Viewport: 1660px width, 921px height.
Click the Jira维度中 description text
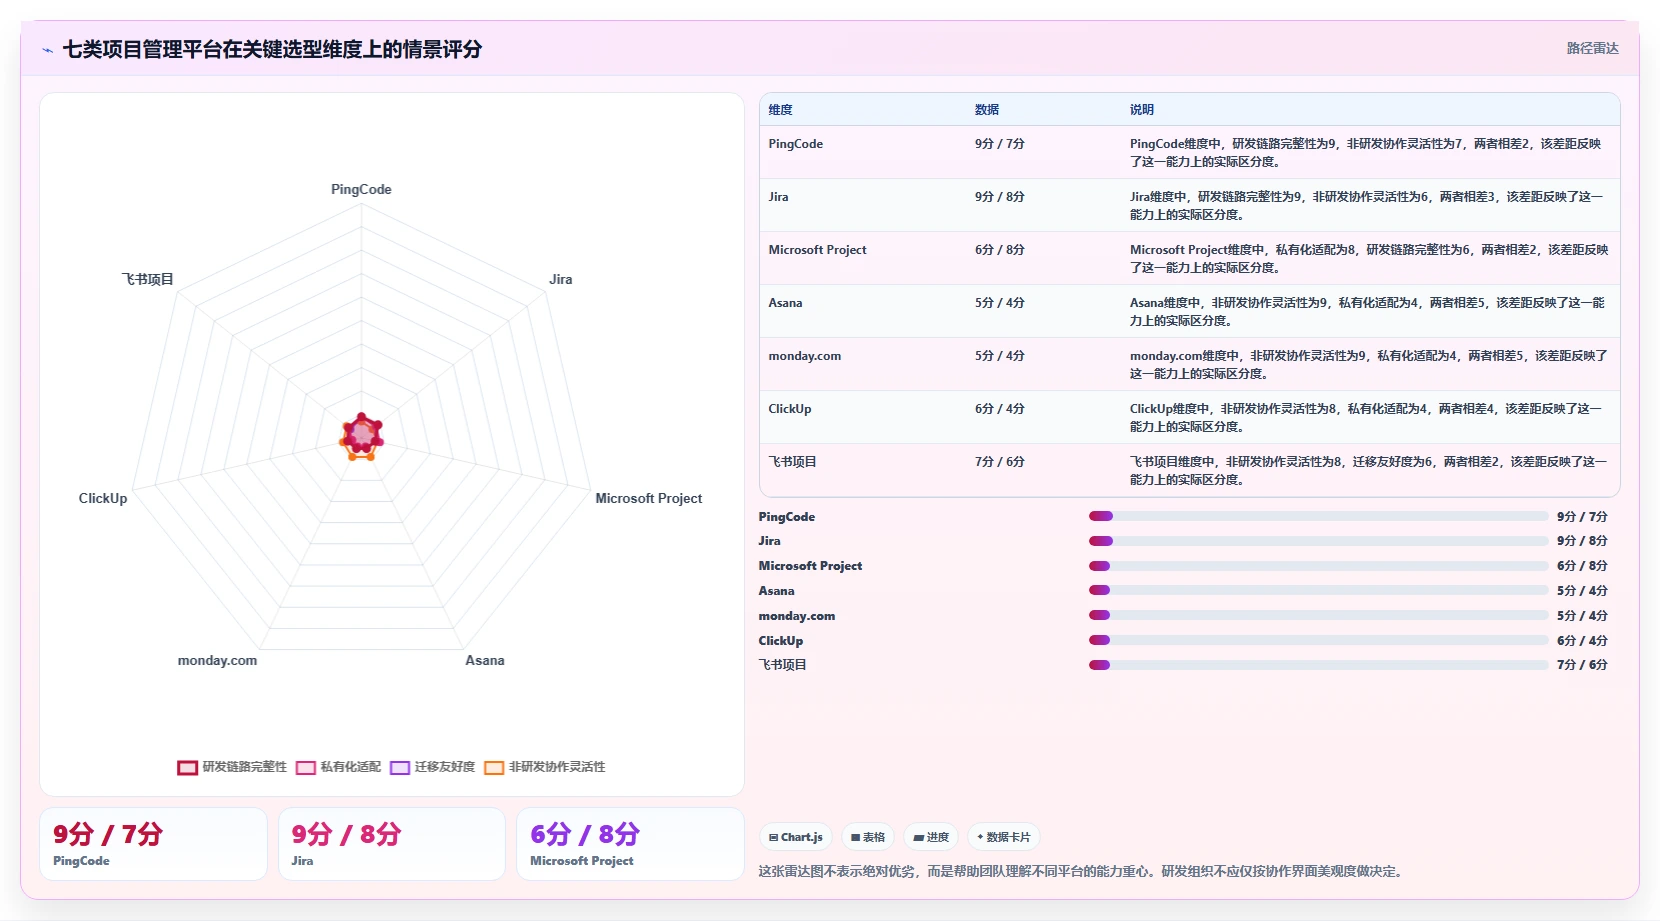1366,205
